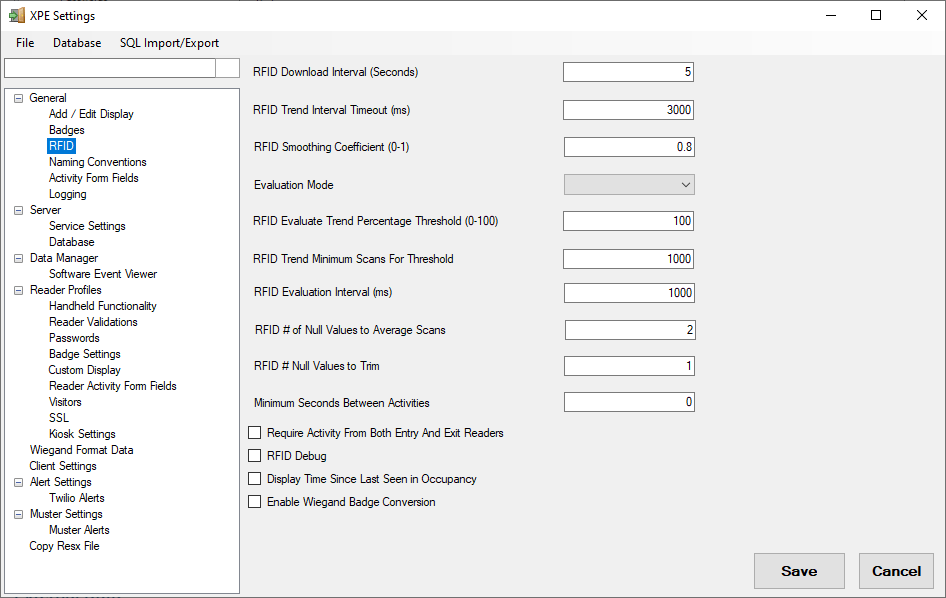Viewport: 946px width, 598px height.
Task: Open the SQL Import/Export menu
Action: [169, 43]
